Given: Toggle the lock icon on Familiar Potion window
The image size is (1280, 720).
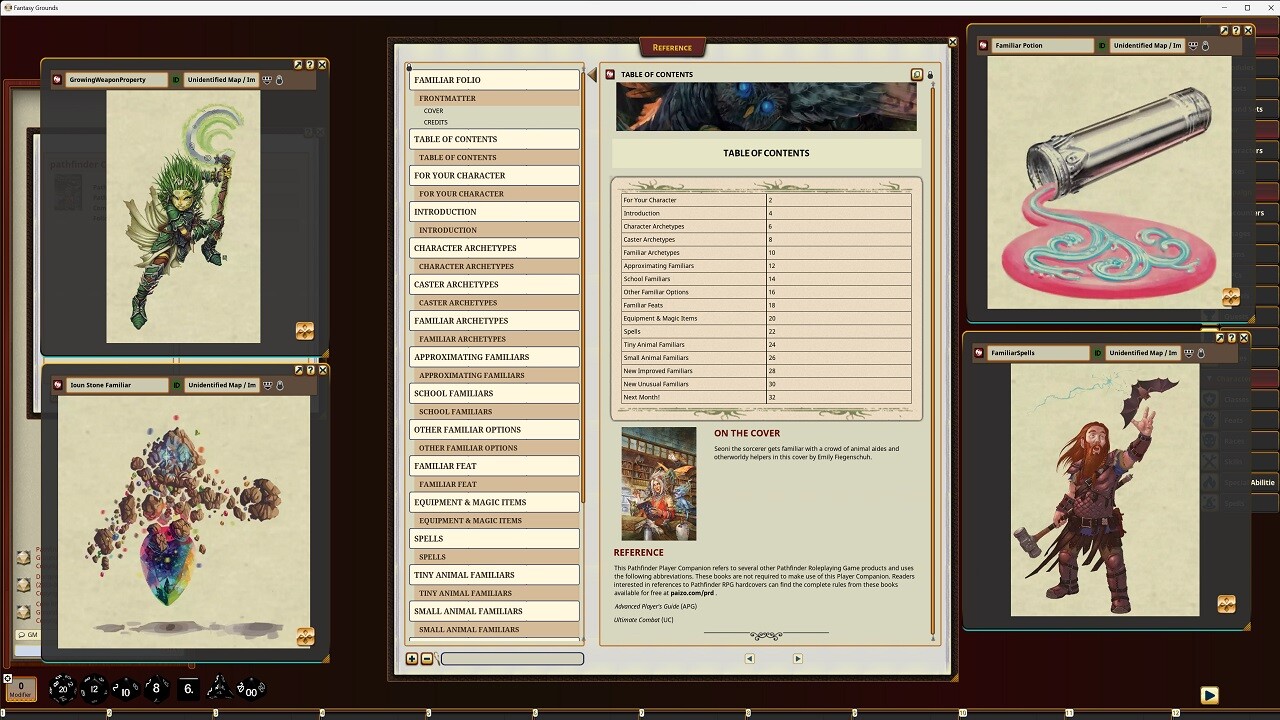Looking at the screenshot, I should coord(1205,45).
